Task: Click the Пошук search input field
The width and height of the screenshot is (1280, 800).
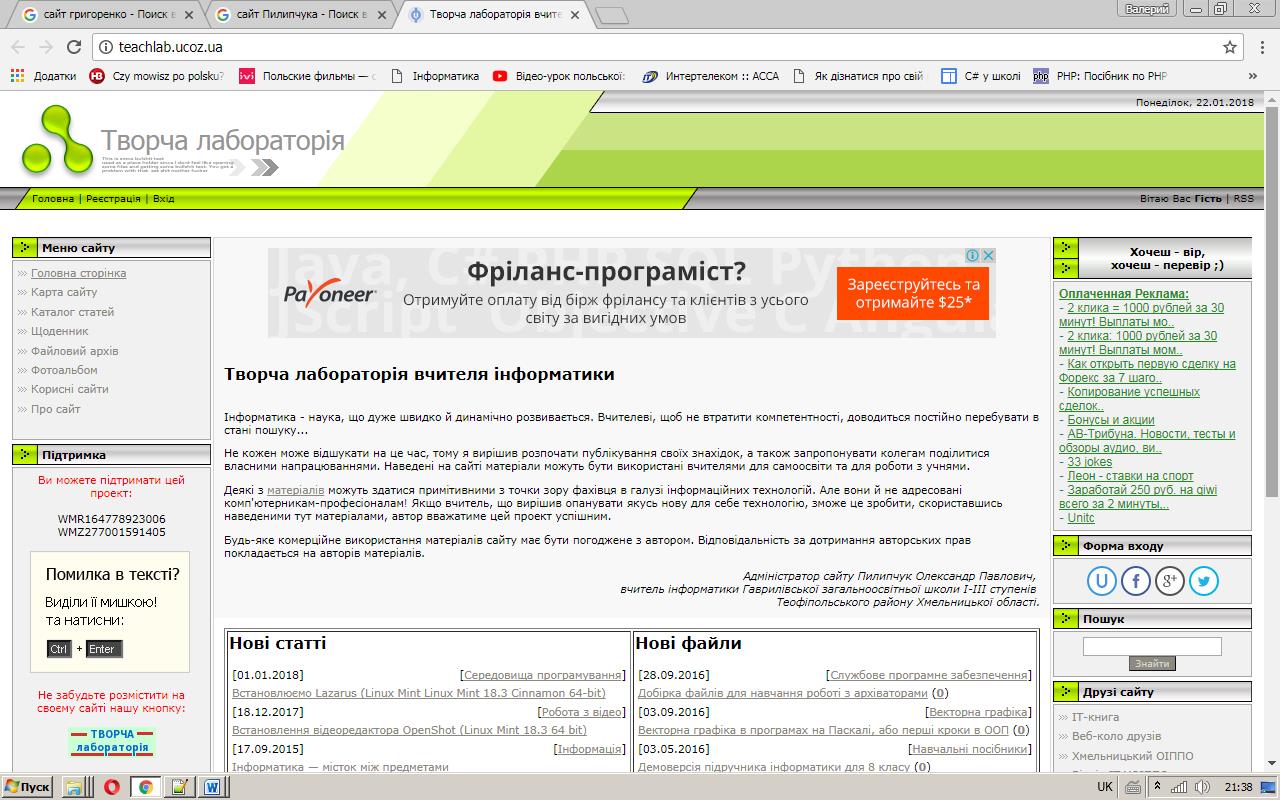Action: click(x=1152, y=646)
